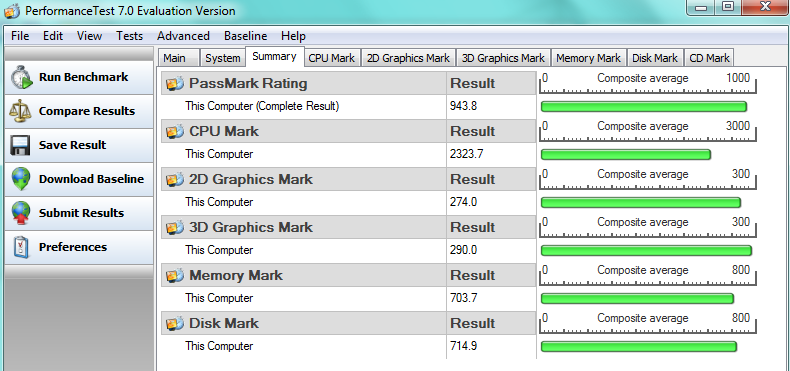The image size is (790, 371).
Task: Switch to the 3D Graphics Mark tab
Action: point(503,58)
